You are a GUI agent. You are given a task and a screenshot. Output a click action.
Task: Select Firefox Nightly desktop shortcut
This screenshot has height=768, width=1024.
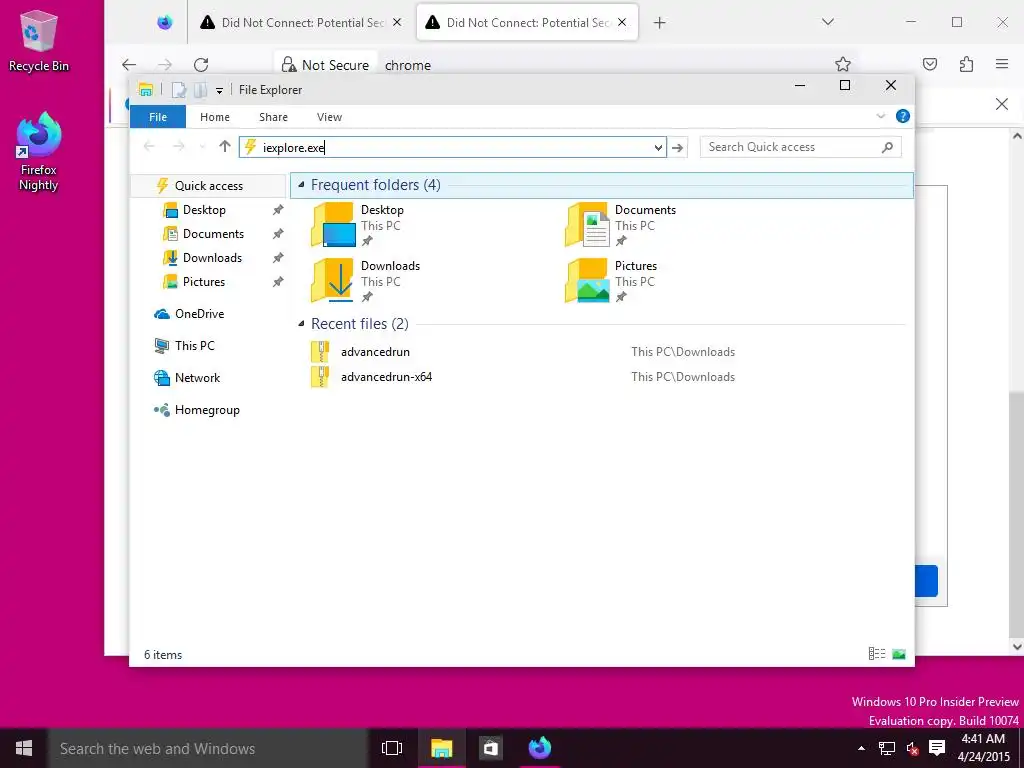click(39, 152)
